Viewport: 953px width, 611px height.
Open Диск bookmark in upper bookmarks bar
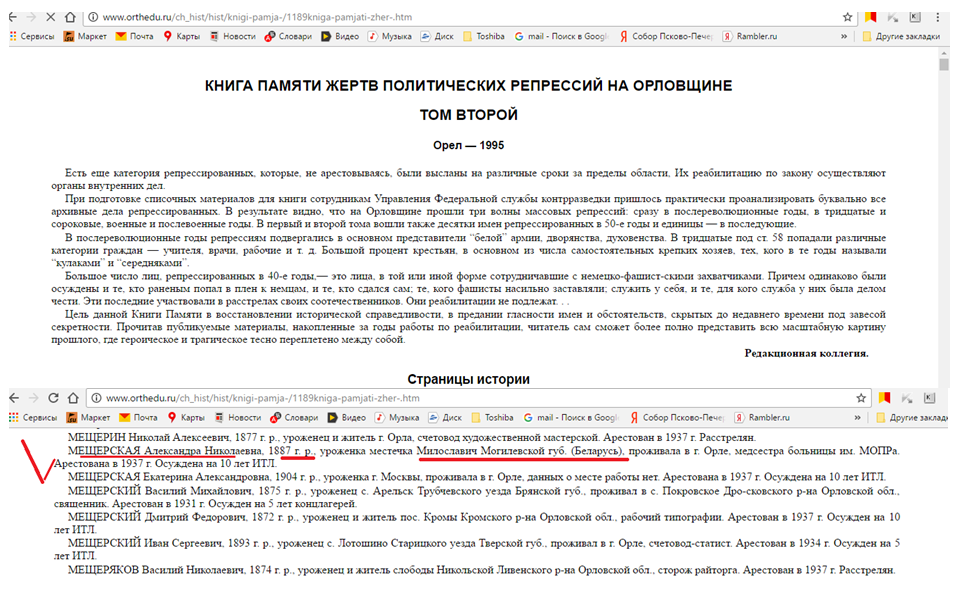click(437, 36)
